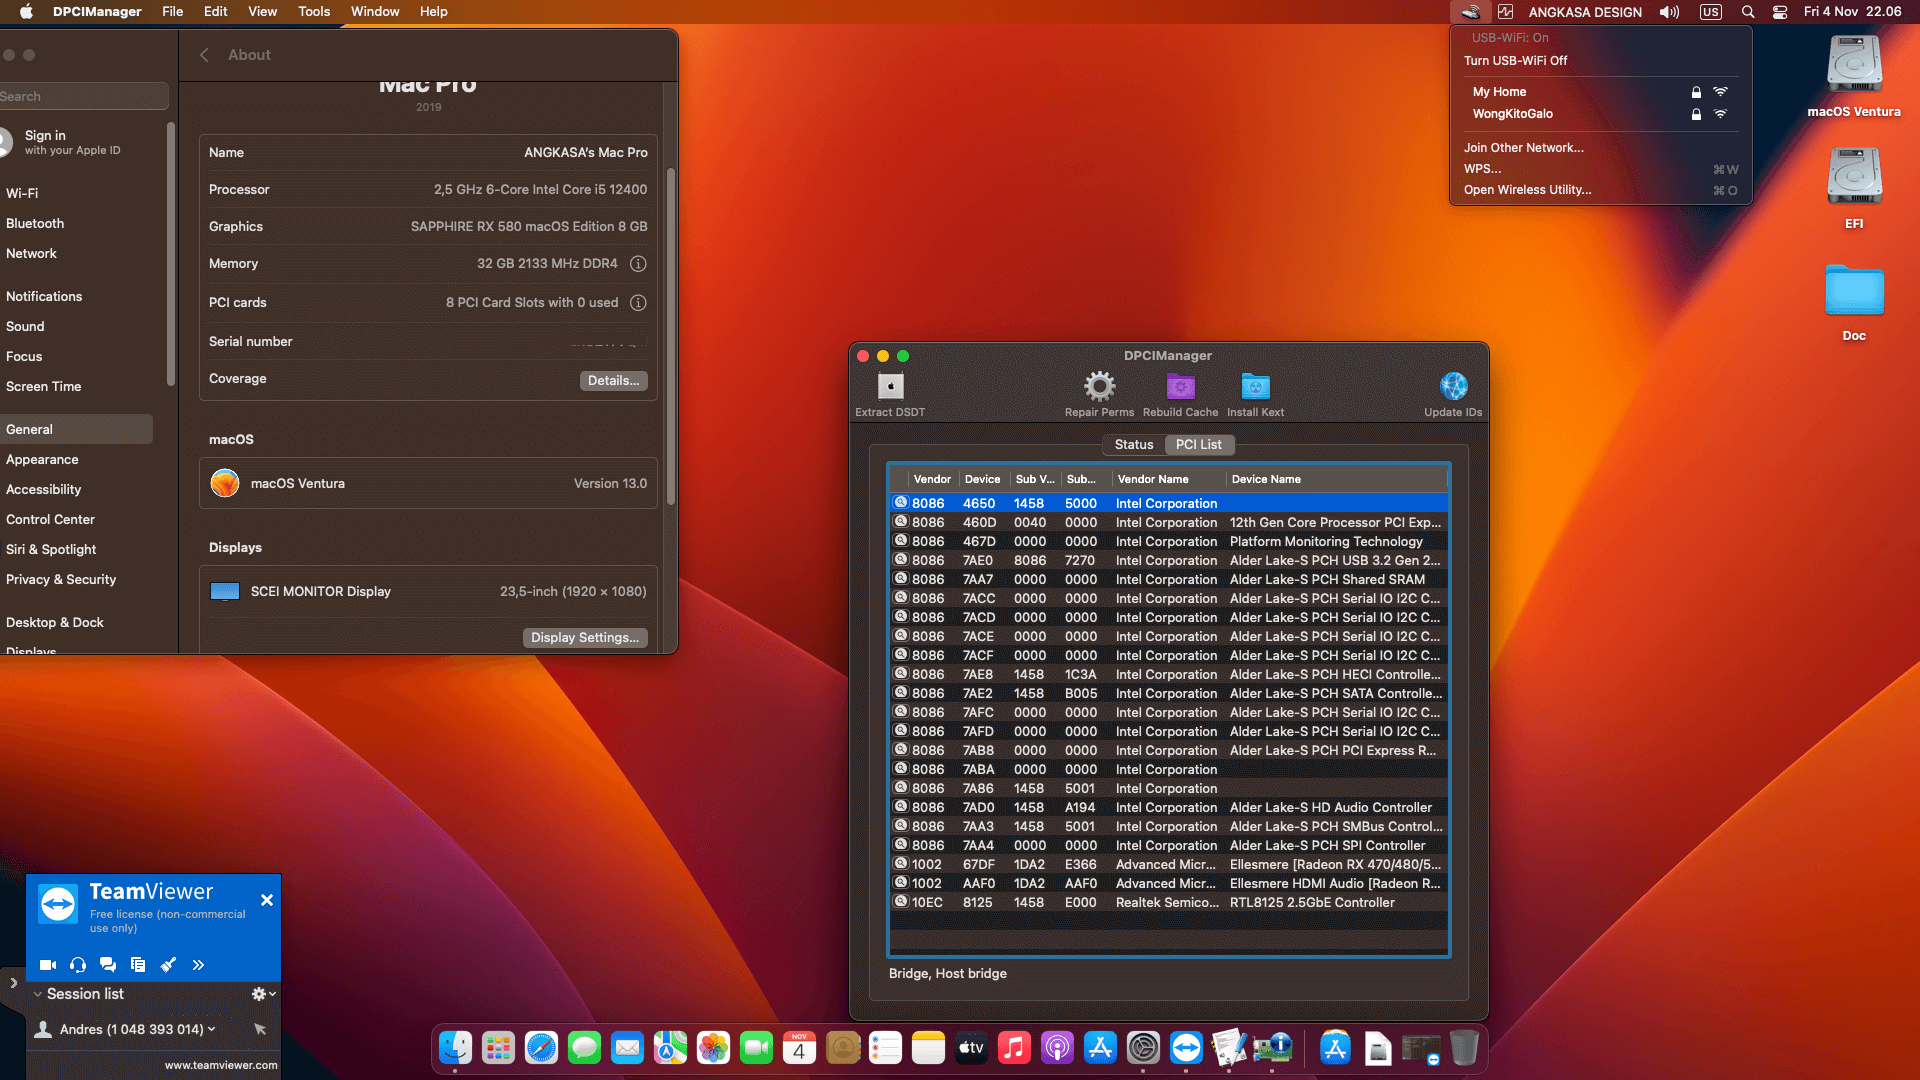Click the Vendor column header
The image size is (1920, 1080).
point(932,479)
